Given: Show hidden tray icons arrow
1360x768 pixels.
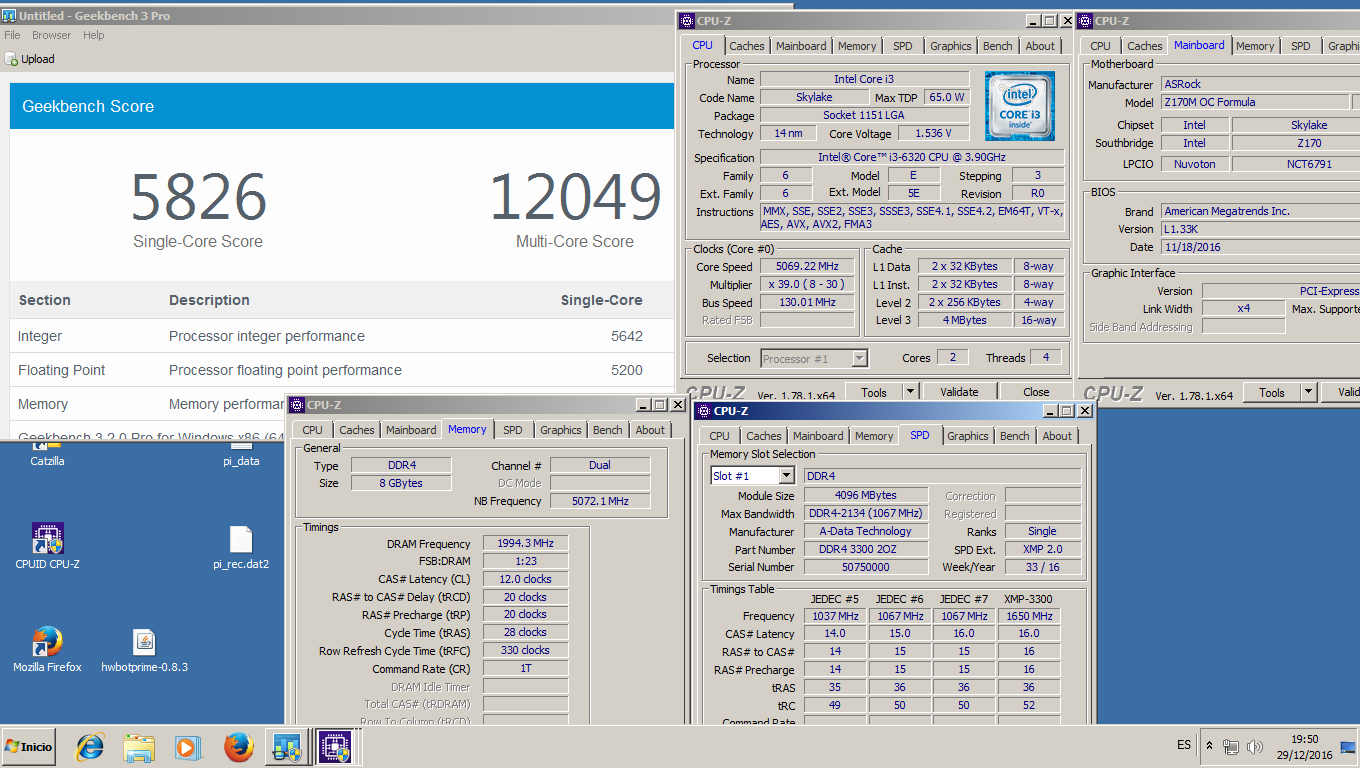Looking at the screenshot, I should click(x=1210, y=746).
